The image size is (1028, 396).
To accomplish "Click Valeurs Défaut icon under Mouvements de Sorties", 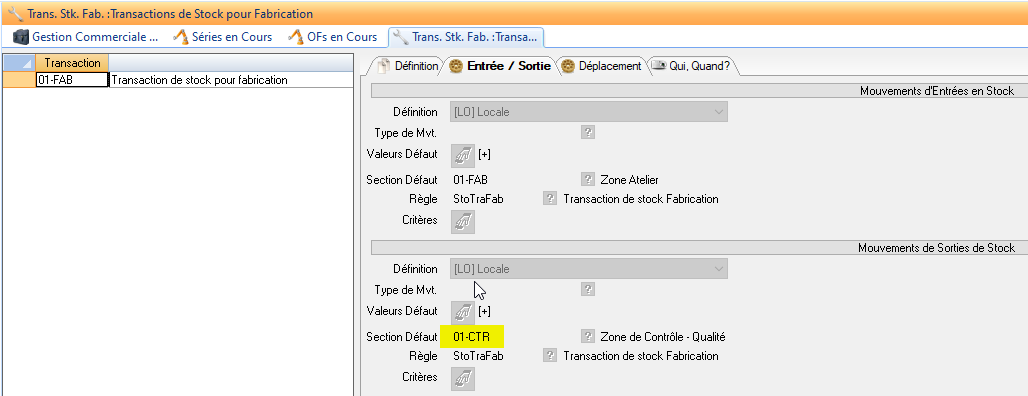I will [463, 312].
